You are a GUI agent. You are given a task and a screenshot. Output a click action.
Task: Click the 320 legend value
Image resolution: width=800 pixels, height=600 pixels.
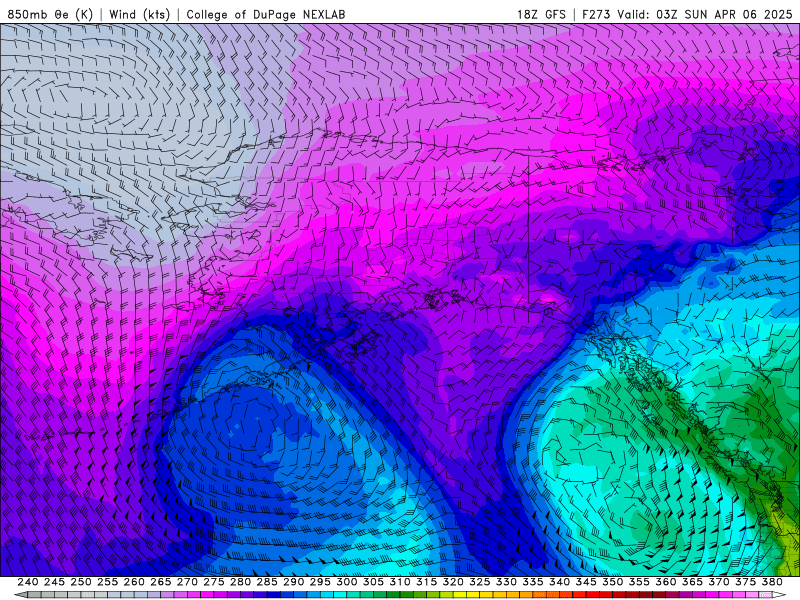[453, 582]
